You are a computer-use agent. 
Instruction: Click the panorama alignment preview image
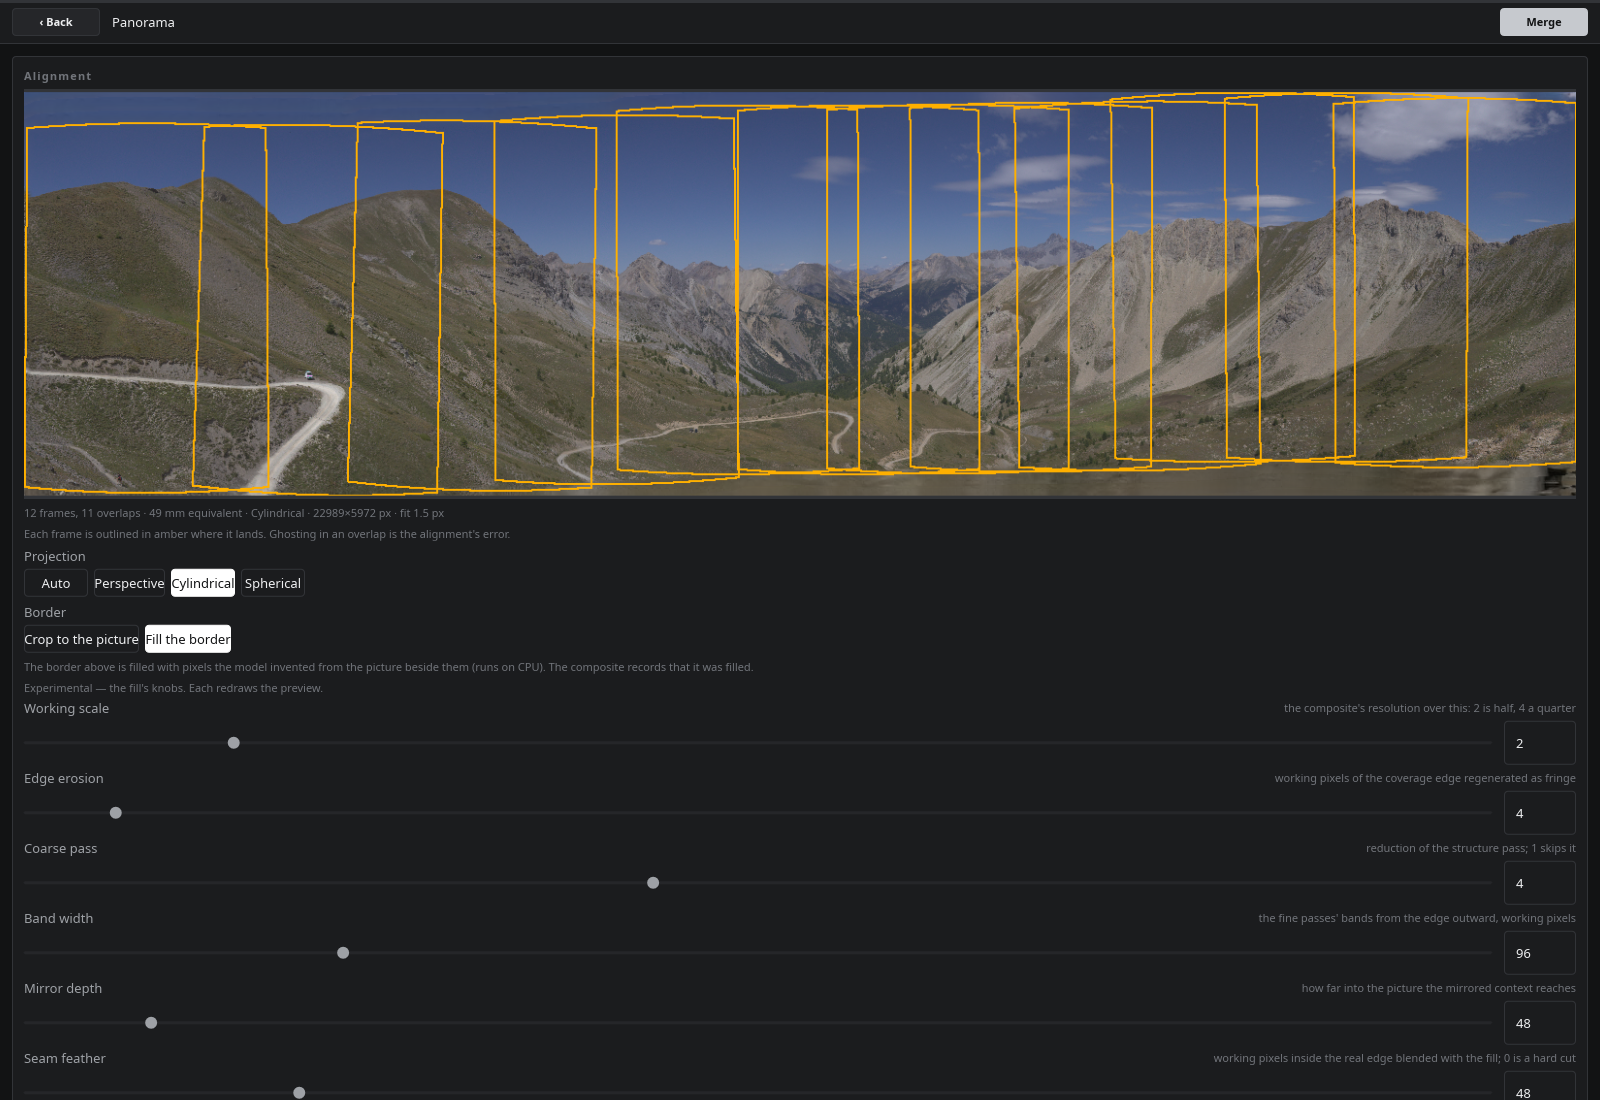click(x=800, y=294)
